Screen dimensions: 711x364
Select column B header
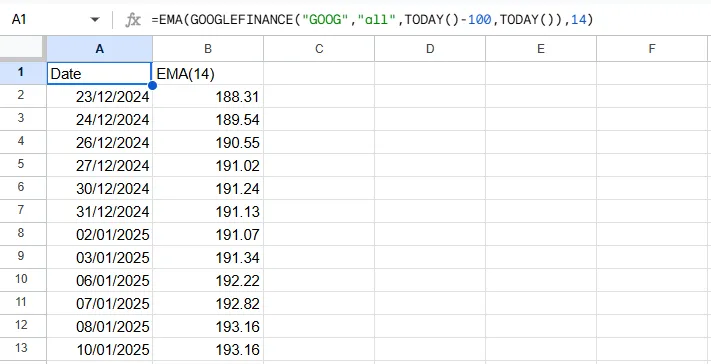(x=208, y=49)
